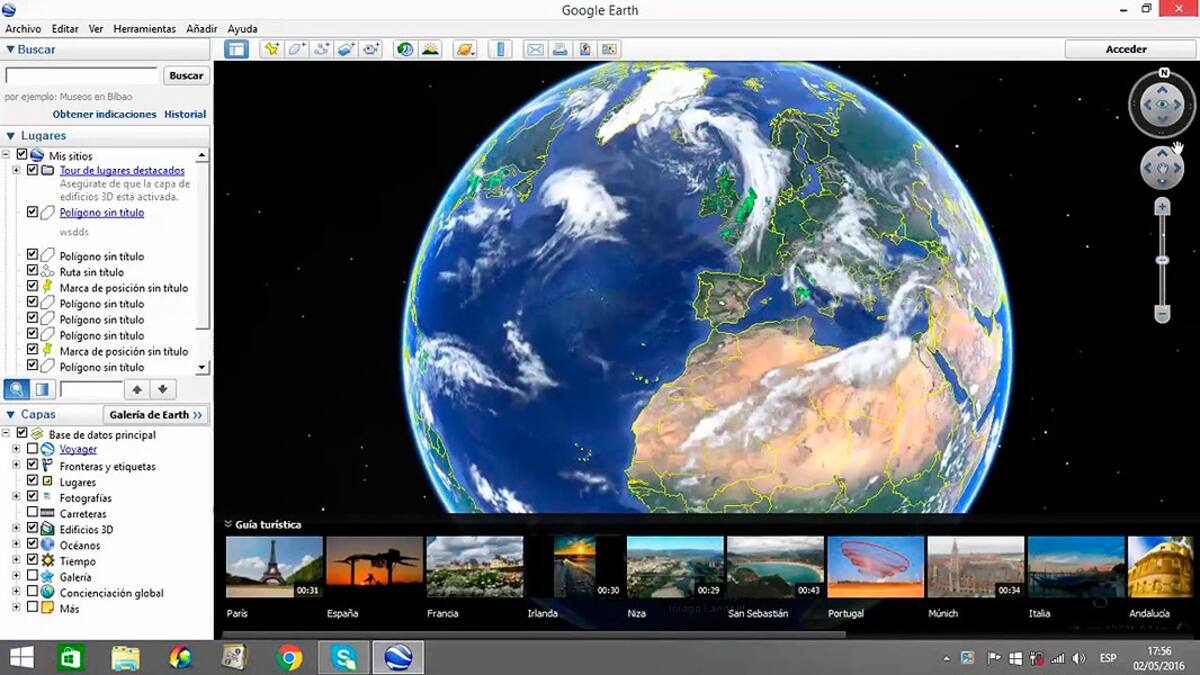Open the Añadir menu

202,29
